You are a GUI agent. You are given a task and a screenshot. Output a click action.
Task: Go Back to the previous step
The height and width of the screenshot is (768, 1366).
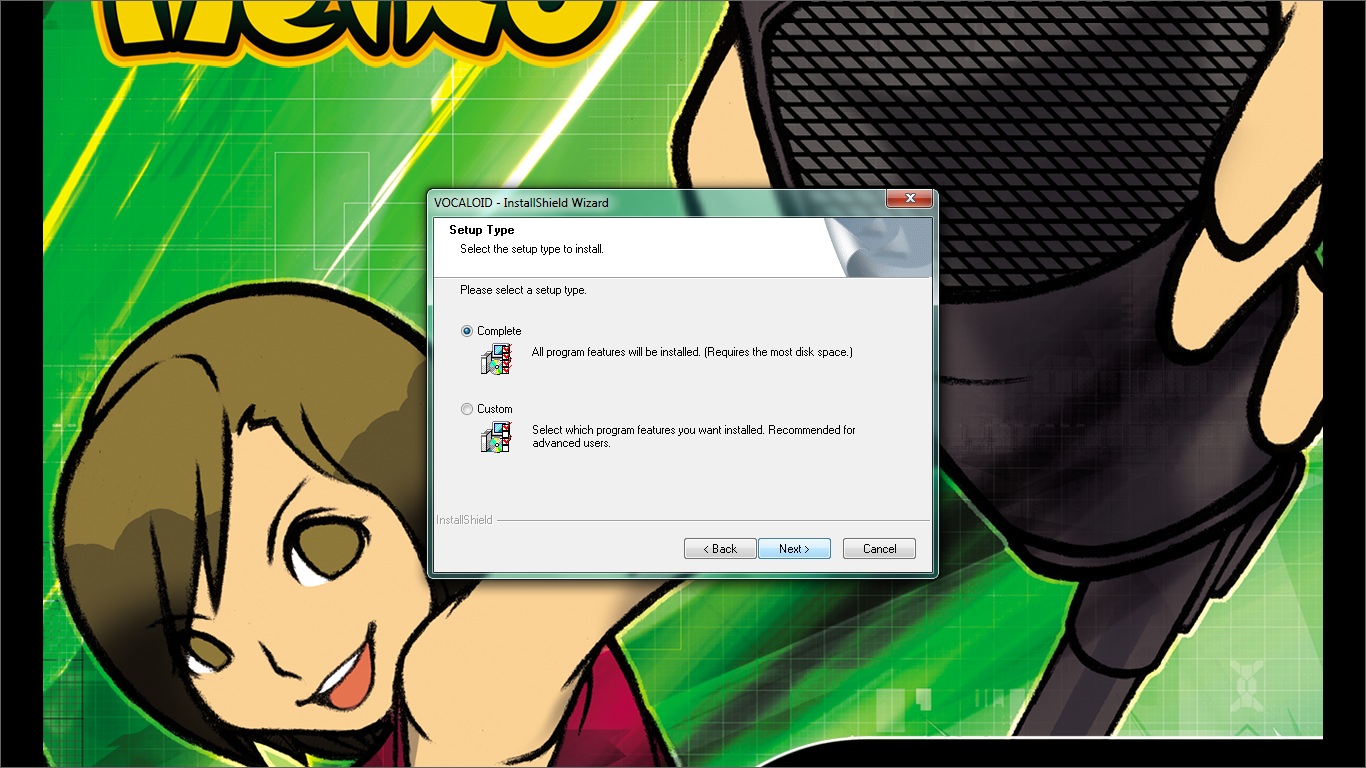click(720, 549)
